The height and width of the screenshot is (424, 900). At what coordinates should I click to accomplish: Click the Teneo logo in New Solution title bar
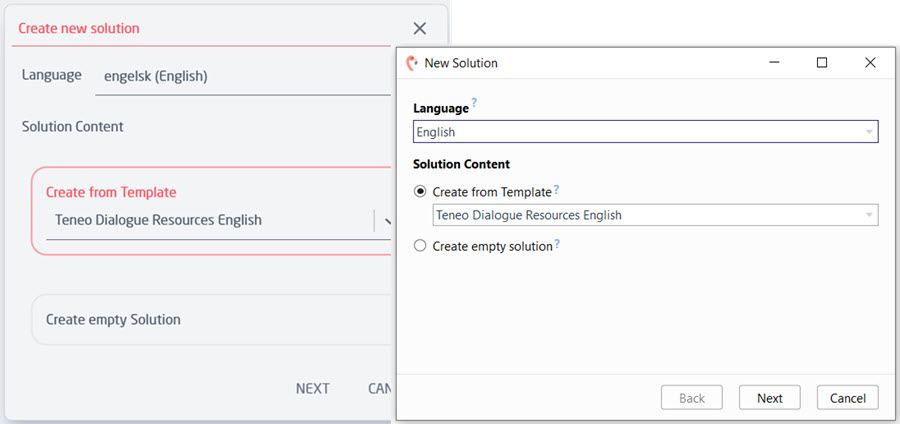[411, 63]
